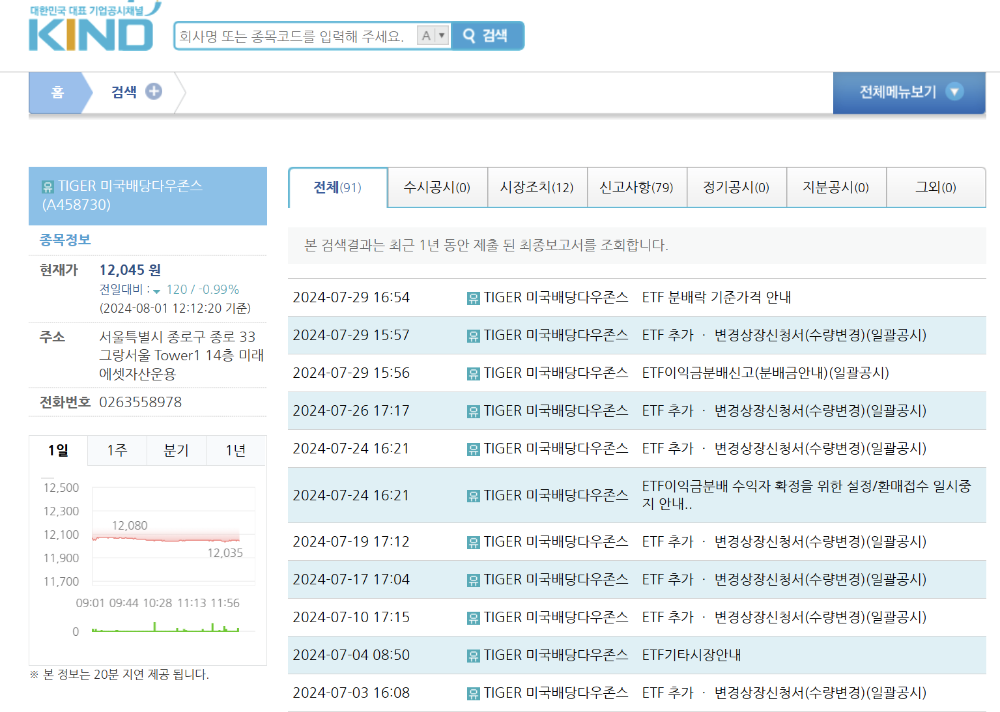Open ETF이익금분배 수익자 확정 일시중지 안내 disclosure

(806, 495)
